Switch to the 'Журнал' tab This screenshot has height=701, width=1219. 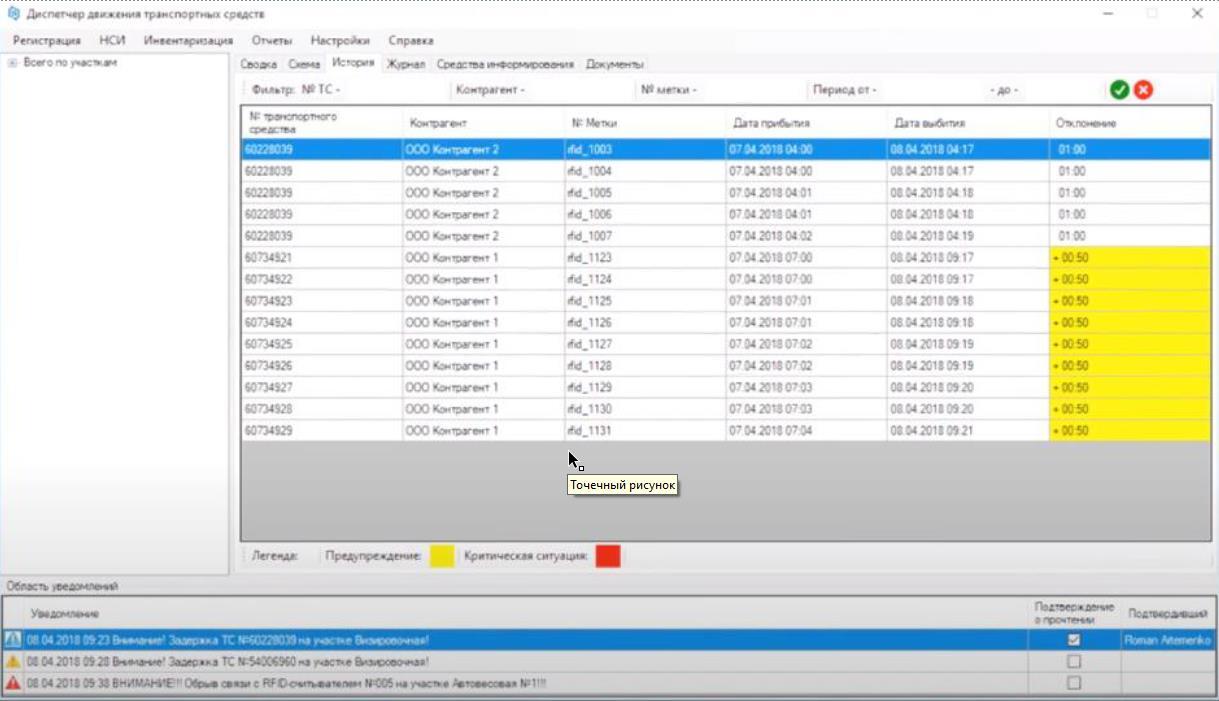(406, 65)
